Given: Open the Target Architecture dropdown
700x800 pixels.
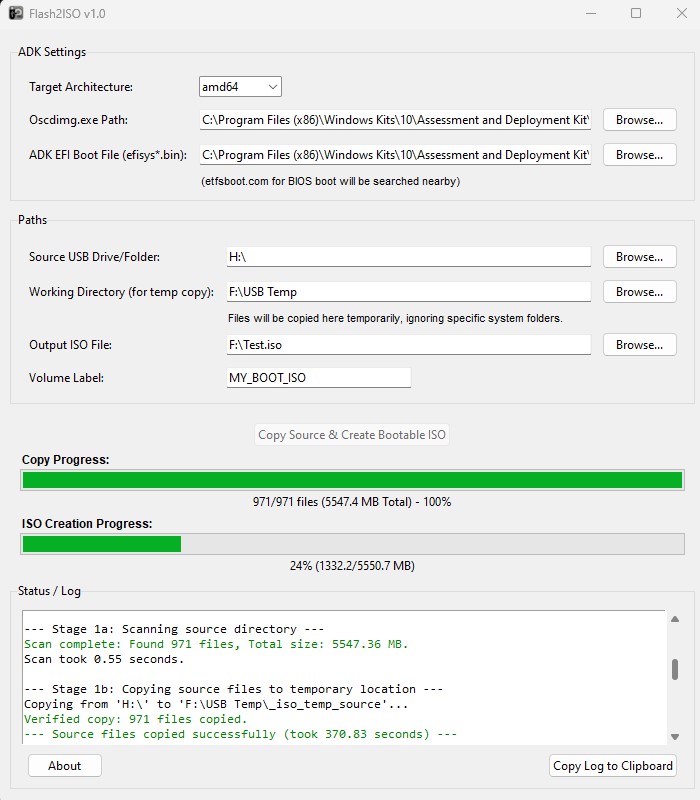Looking at the screenshot, I should point(240,87).
